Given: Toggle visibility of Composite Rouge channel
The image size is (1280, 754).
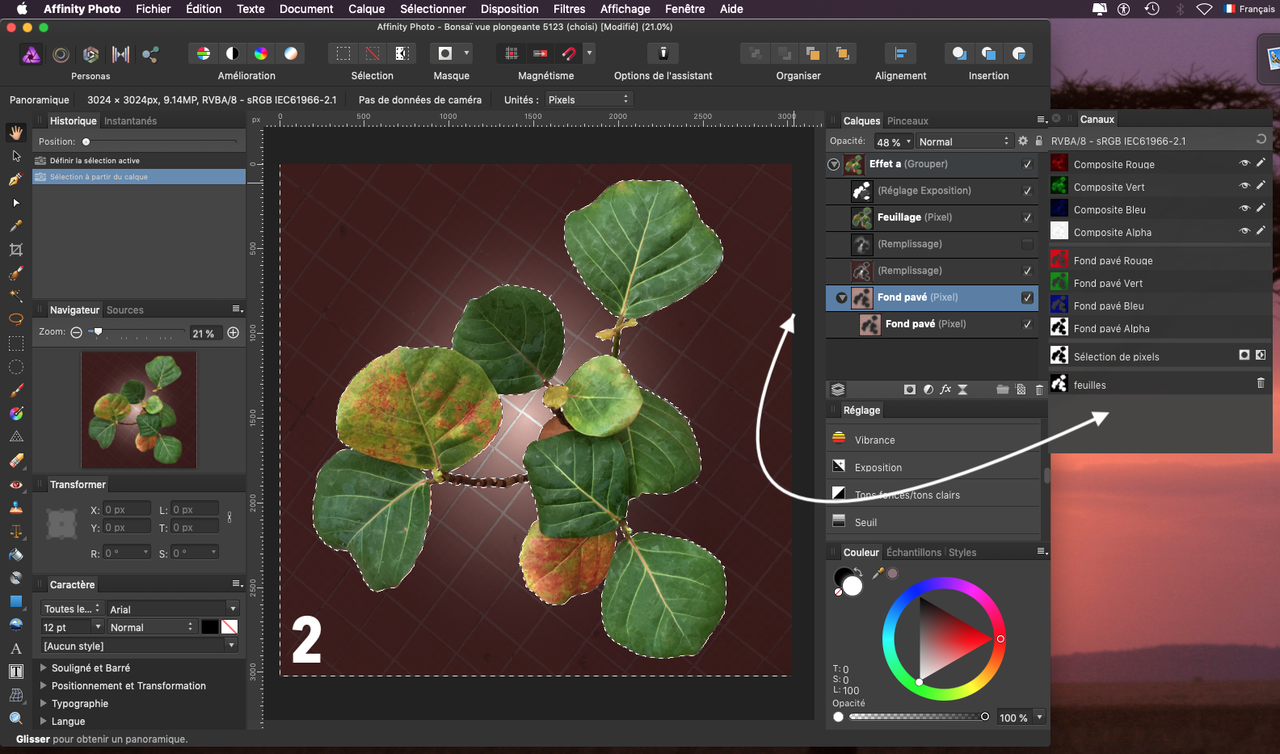Looking at the screenshot, I should click(x=1245, y=163).
